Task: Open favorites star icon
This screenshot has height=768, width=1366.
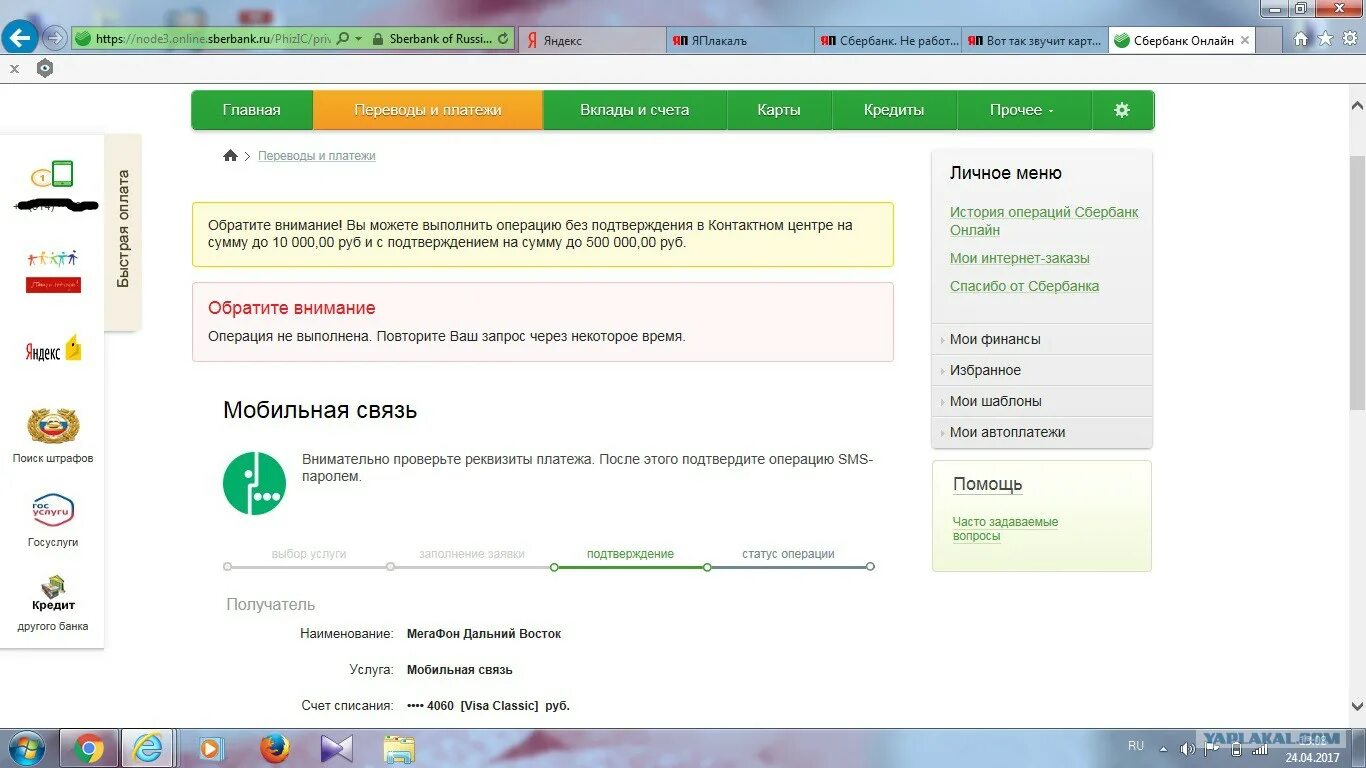Action: [1325, 39]
